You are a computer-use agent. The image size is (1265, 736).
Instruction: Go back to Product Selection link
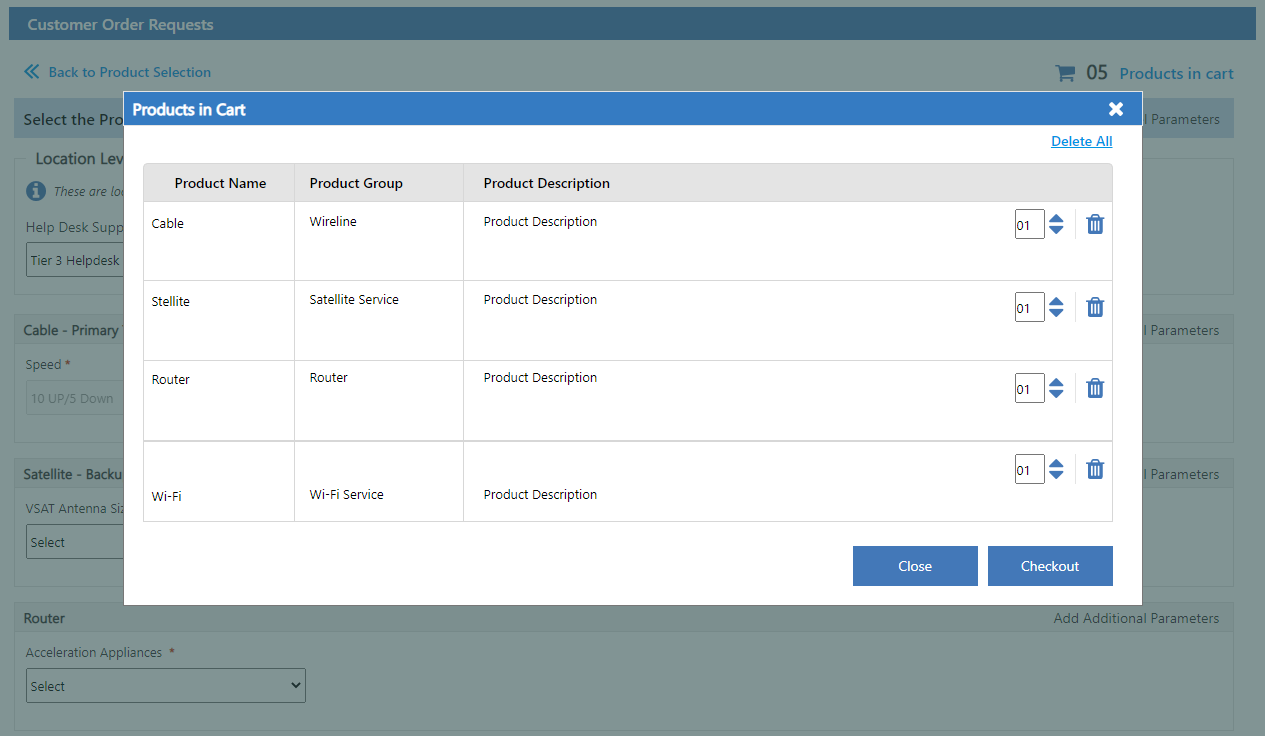click(129, 72)
